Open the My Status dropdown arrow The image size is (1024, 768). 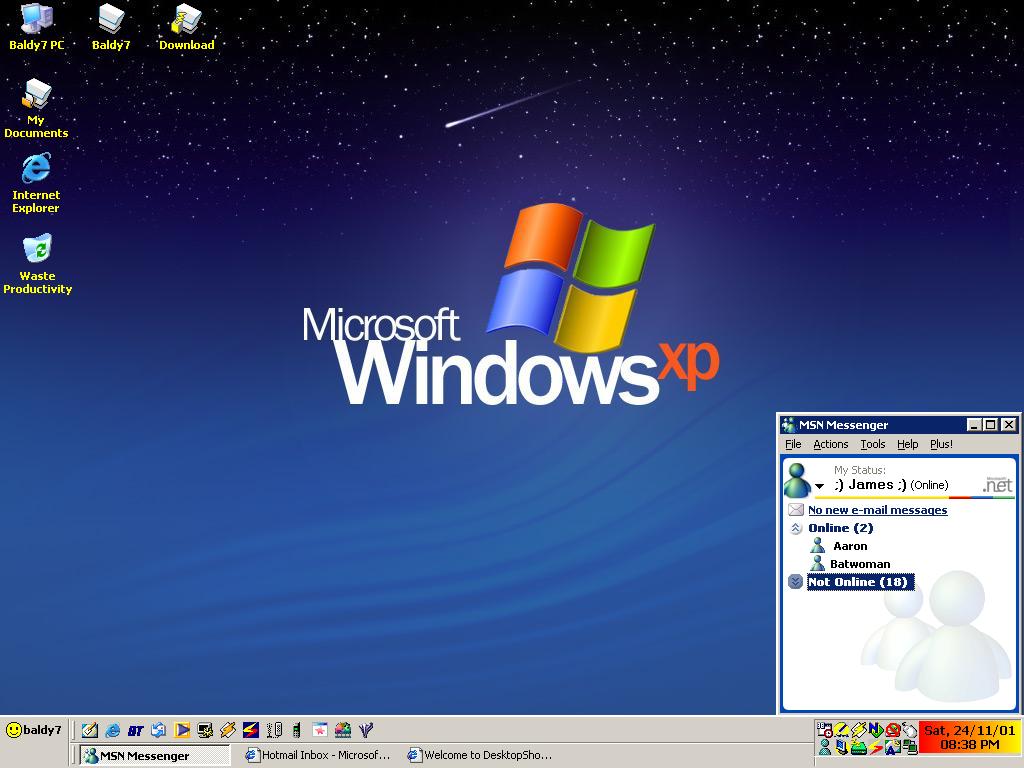(x=819, y=486)
